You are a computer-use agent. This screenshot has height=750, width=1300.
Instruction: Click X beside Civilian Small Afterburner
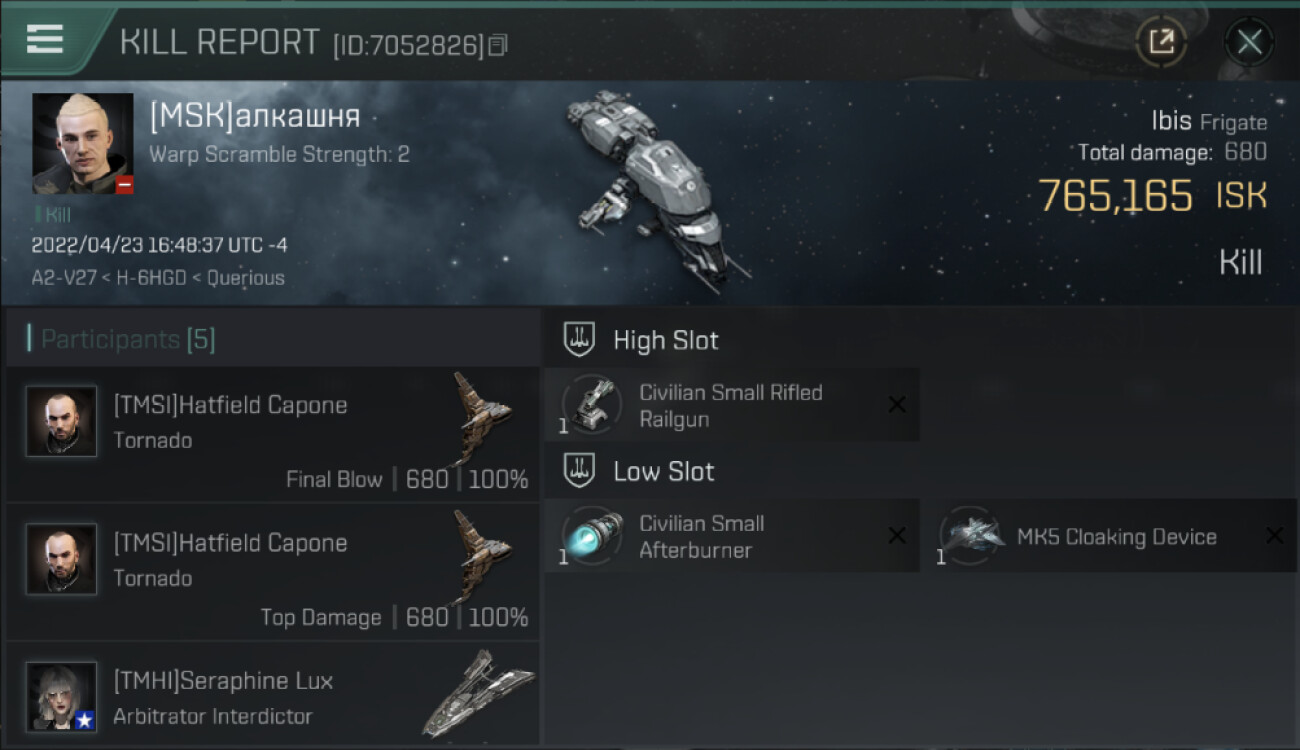click(x=897, y=536)
